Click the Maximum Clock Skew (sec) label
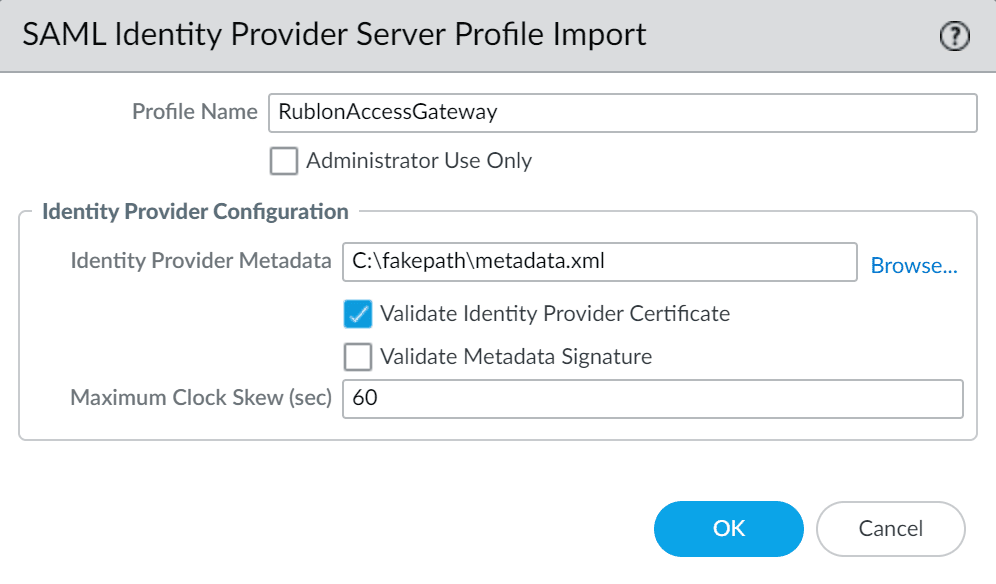 click(200, 398)
